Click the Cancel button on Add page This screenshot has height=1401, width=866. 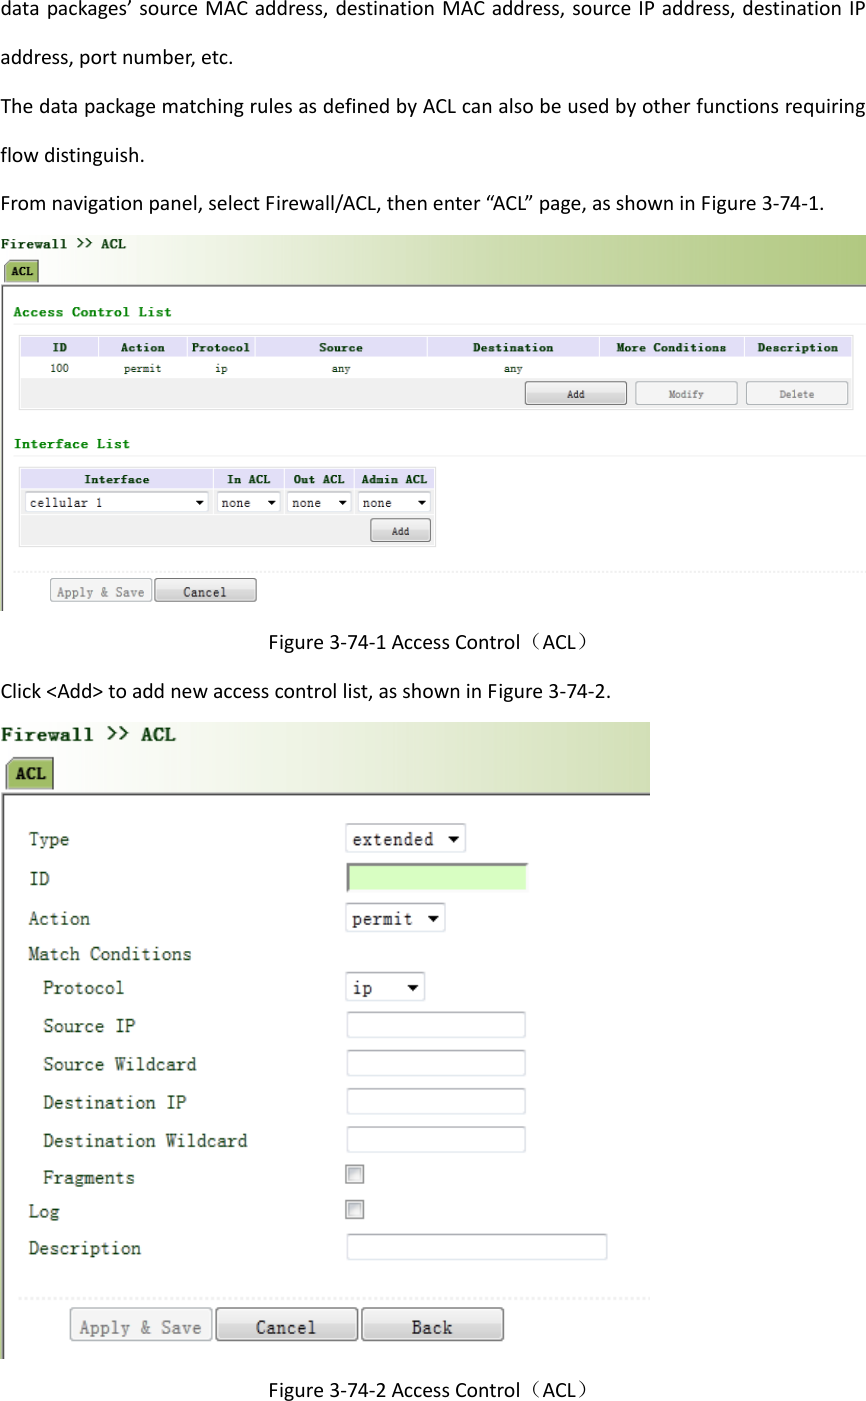286,1324
